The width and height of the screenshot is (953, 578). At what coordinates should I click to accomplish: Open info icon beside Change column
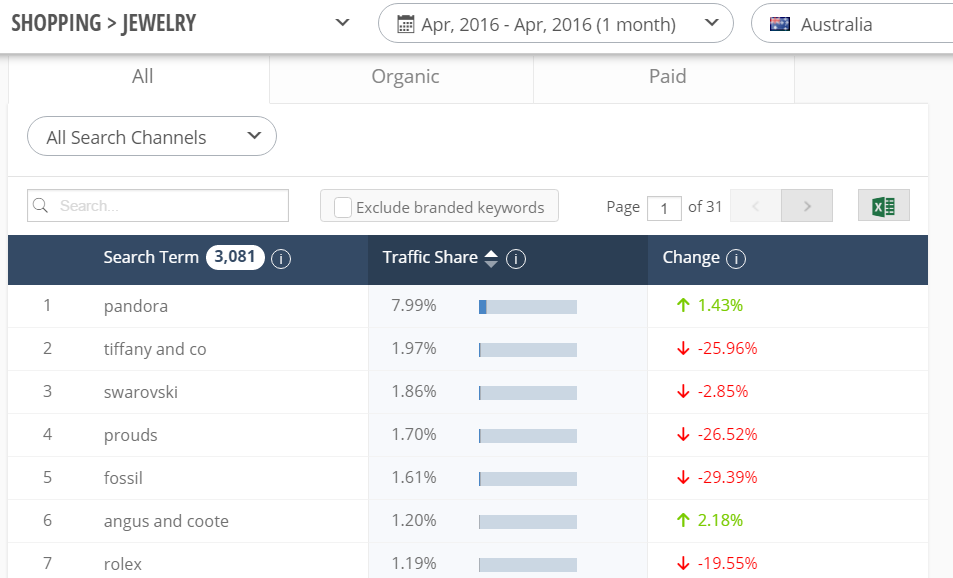[736, 259]
